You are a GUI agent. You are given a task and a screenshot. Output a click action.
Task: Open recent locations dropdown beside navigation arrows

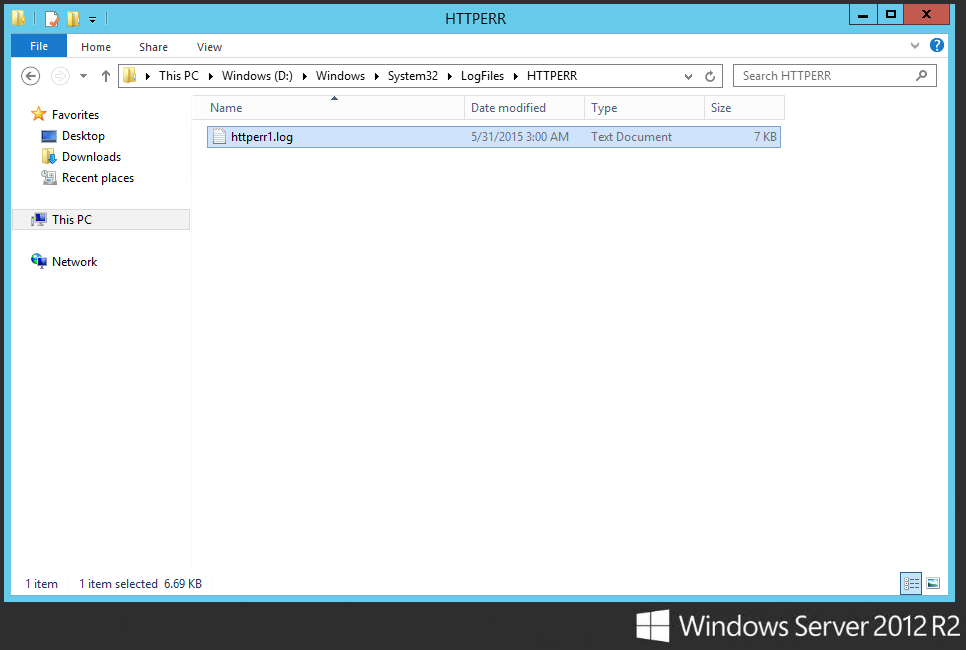click(83, 76)
